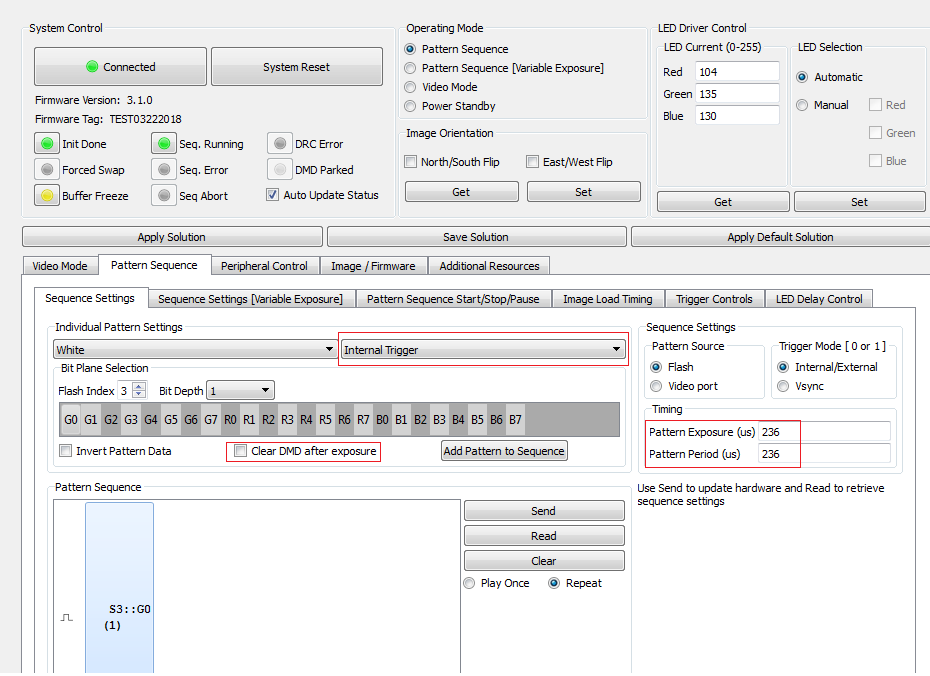Select Vsync trigger mode
Viewport: 930px width, 676px height.
point(783,386)
